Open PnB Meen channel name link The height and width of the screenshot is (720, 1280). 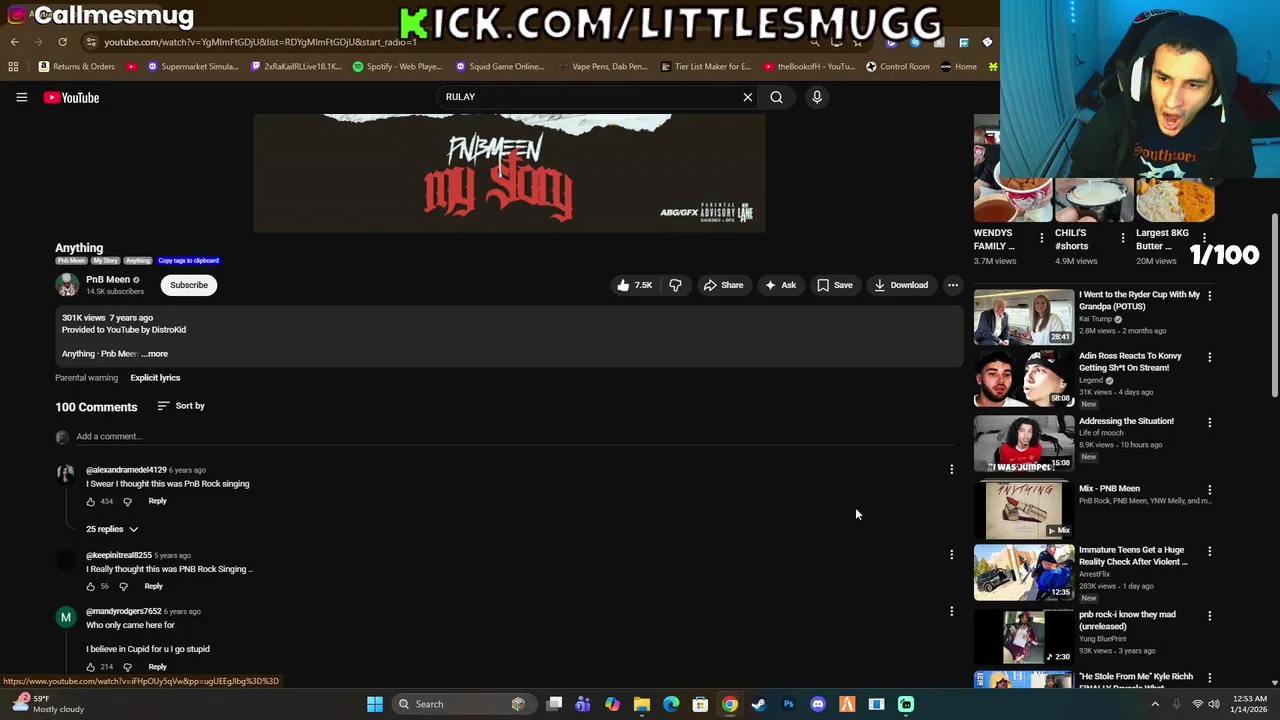(108, 280)
